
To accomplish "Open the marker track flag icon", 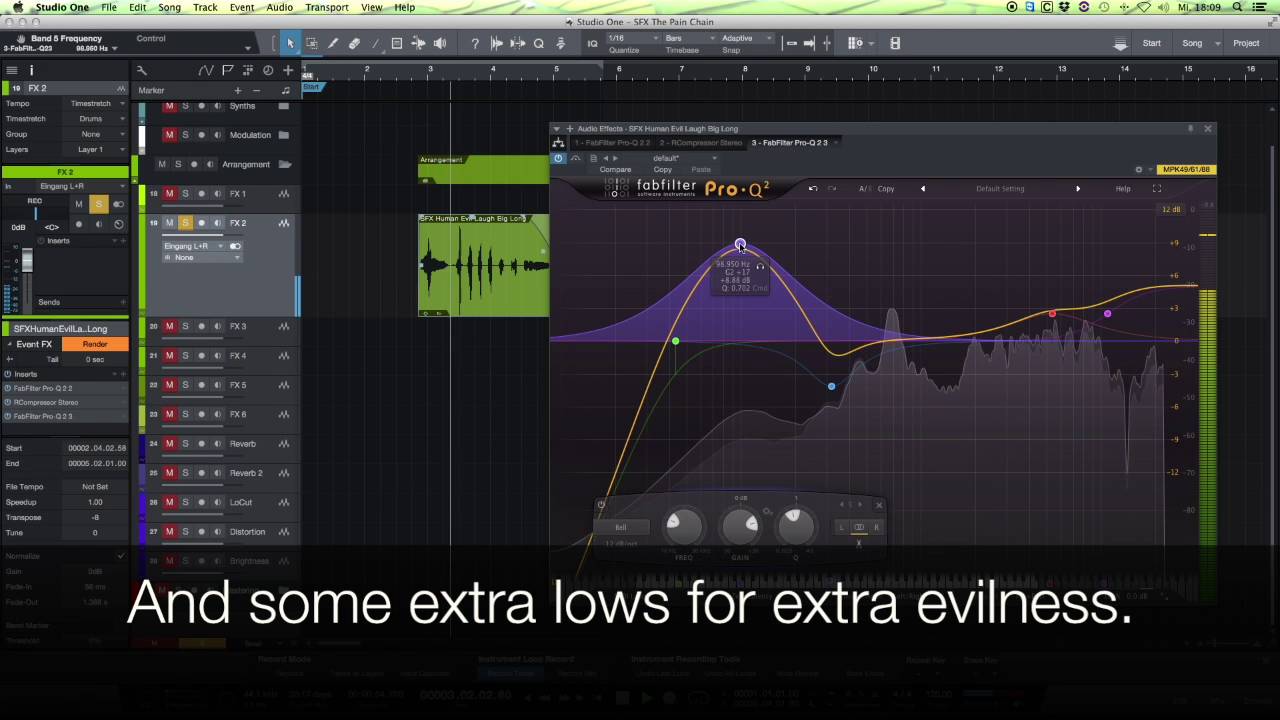I will click(228, 70).
